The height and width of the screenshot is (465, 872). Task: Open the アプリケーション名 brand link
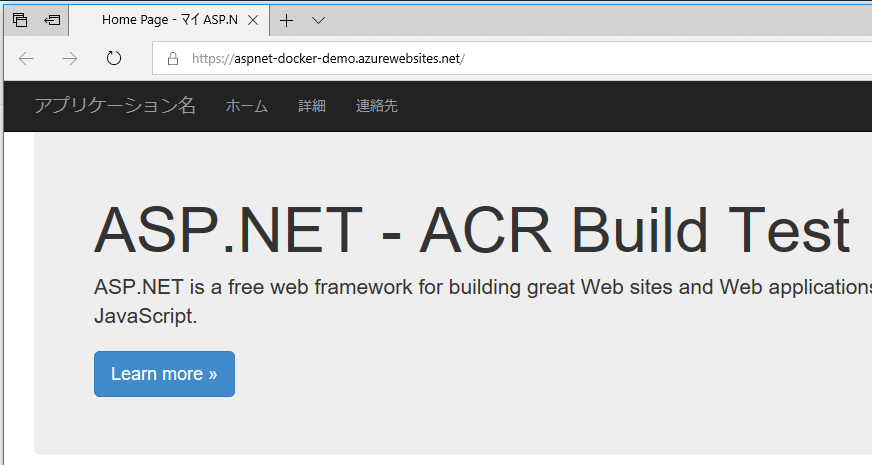click(x=115, y=106)
